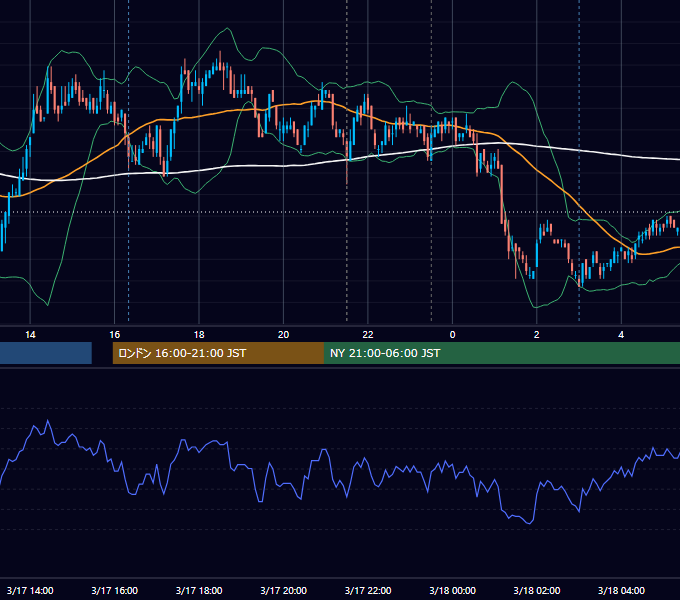The width and height of the screenshot is (680, 600).
Task: Click the 2 hour label on upper axis
Action: coord(536,335)
